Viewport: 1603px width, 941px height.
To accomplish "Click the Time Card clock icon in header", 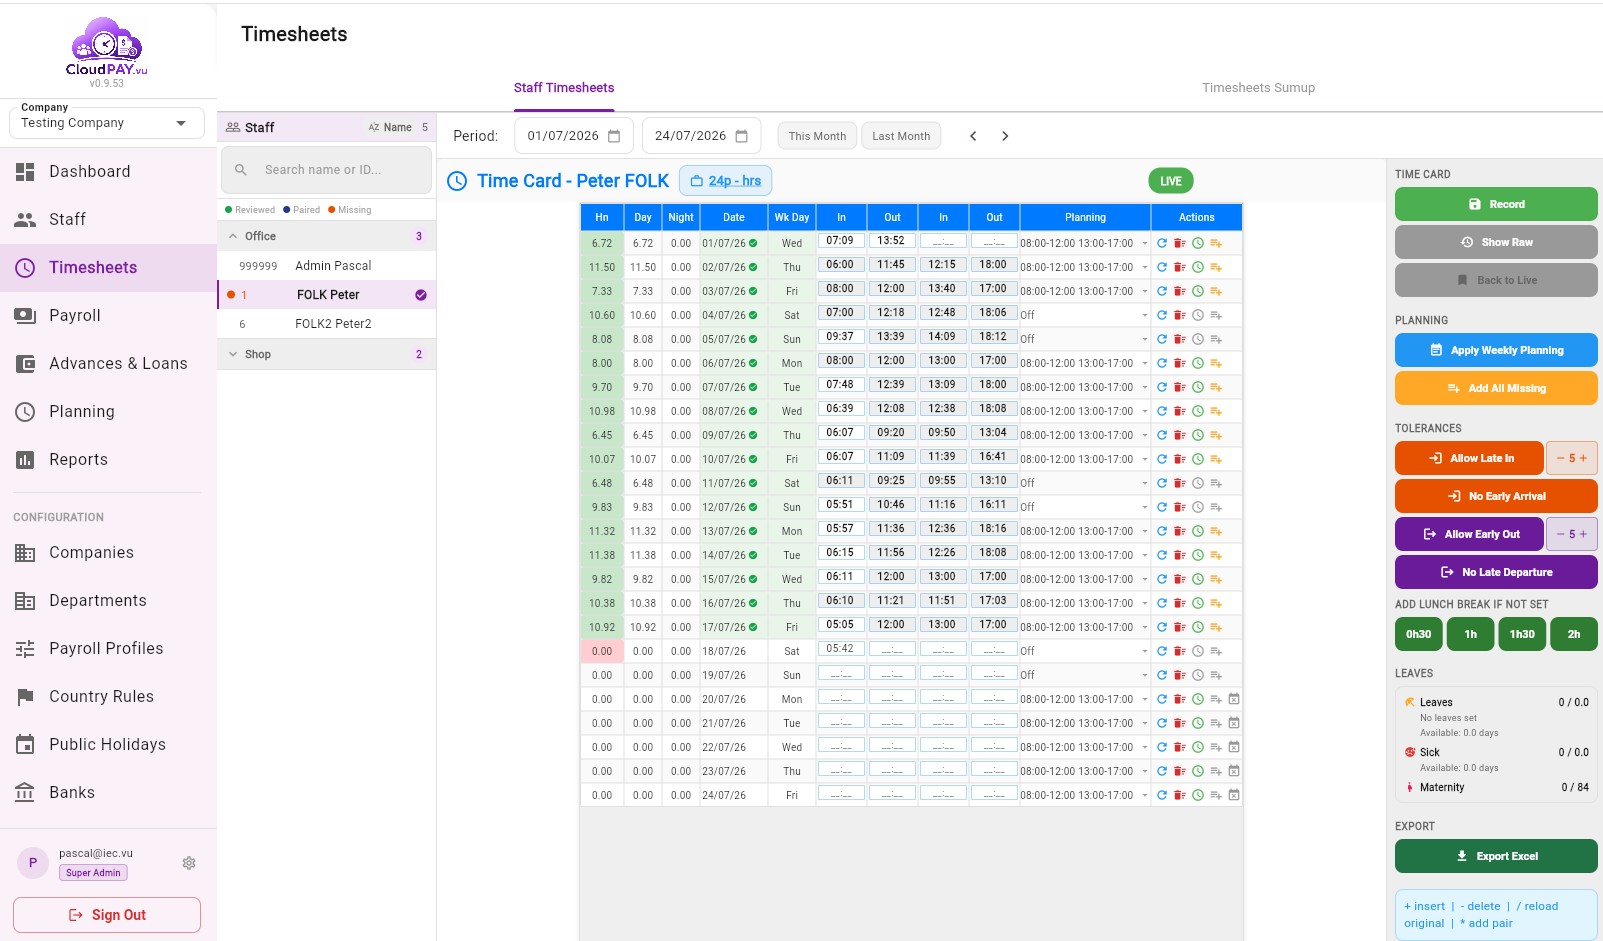I will coord(457,181).
